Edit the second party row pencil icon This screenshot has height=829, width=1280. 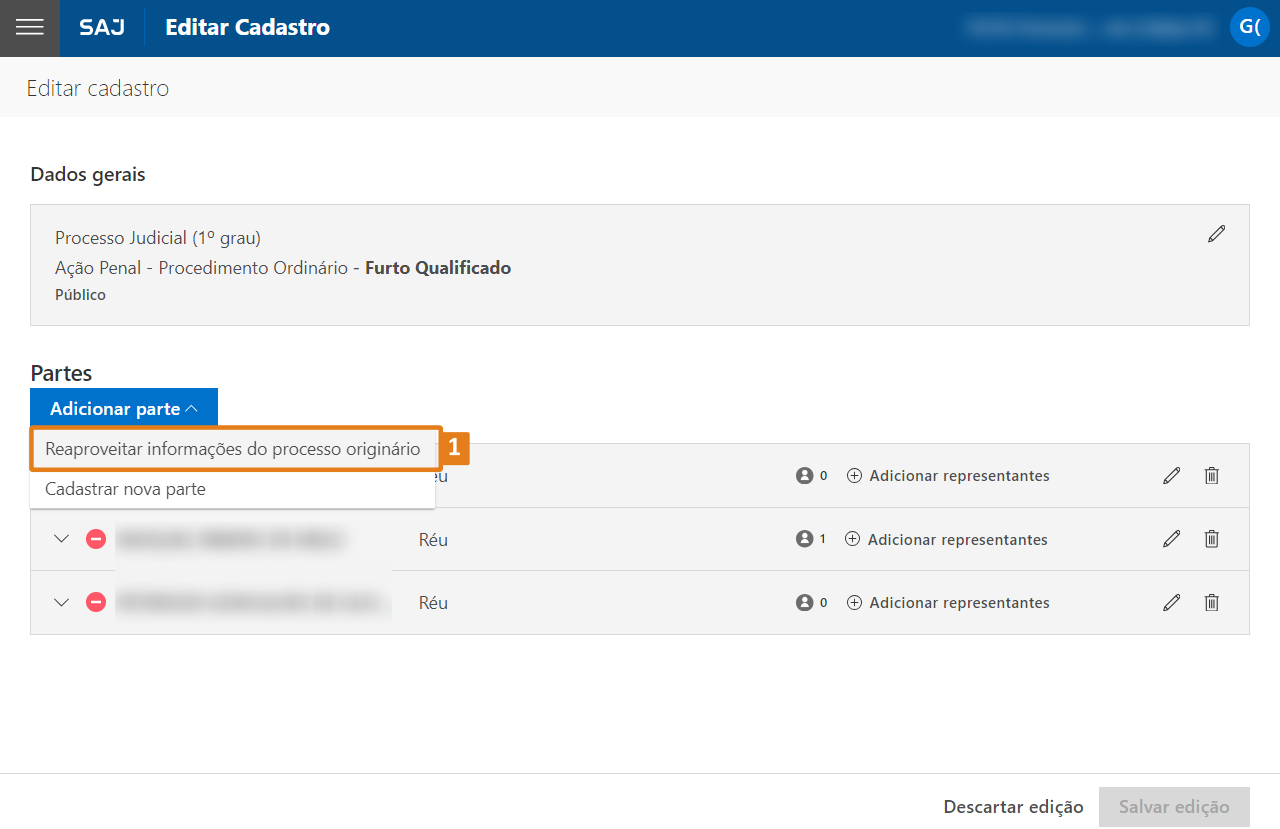[1172, 539]
